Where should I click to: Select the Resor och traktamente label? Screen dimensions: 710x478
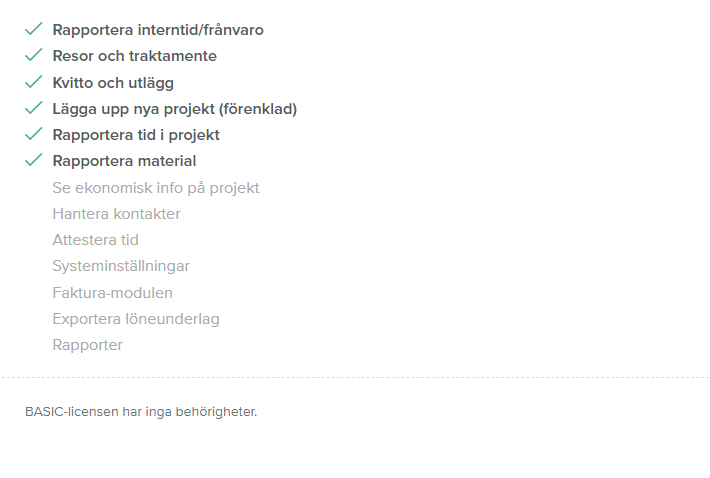tap(134, 56)
